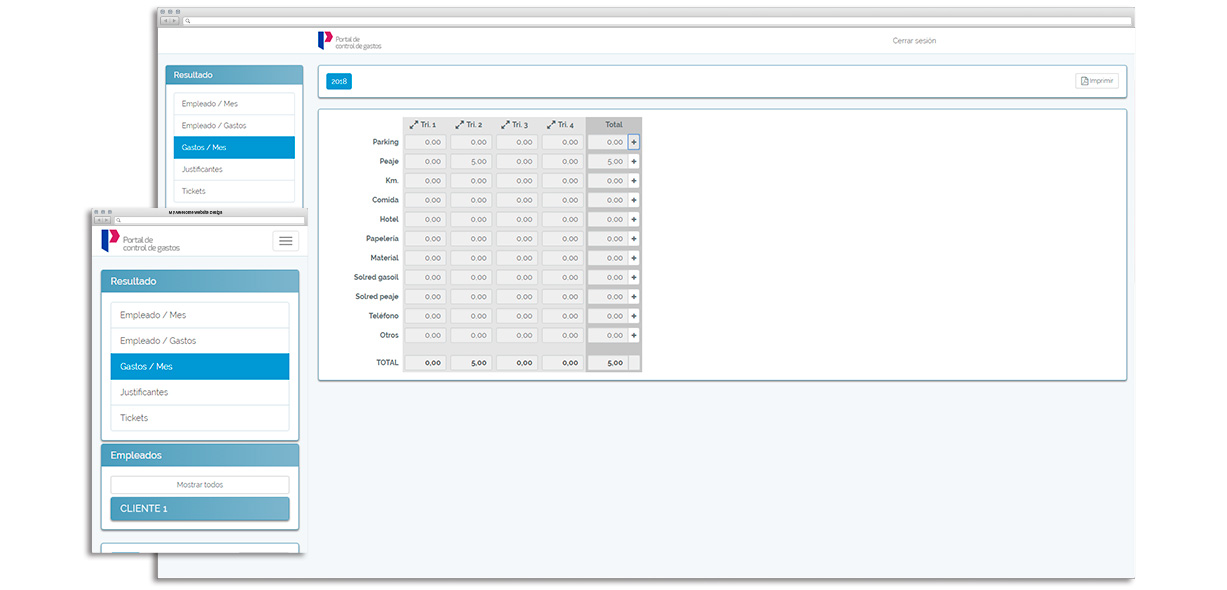Collapse Resultado panel header in mobile window

coord(200,281)
